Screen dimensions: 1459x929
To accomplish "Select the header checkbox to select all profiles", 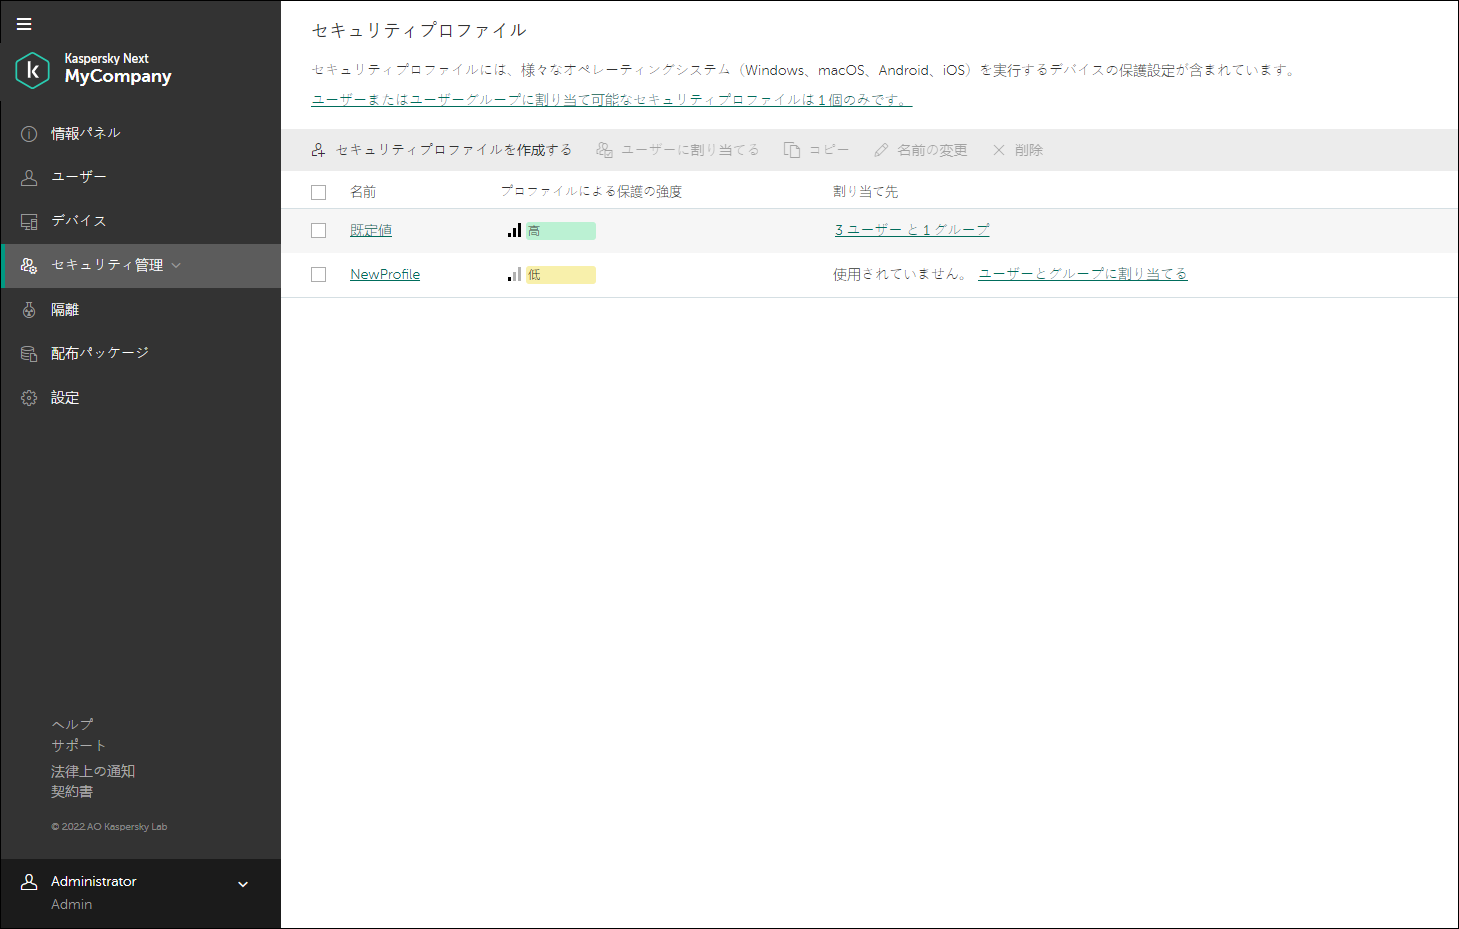I will 318,191.
